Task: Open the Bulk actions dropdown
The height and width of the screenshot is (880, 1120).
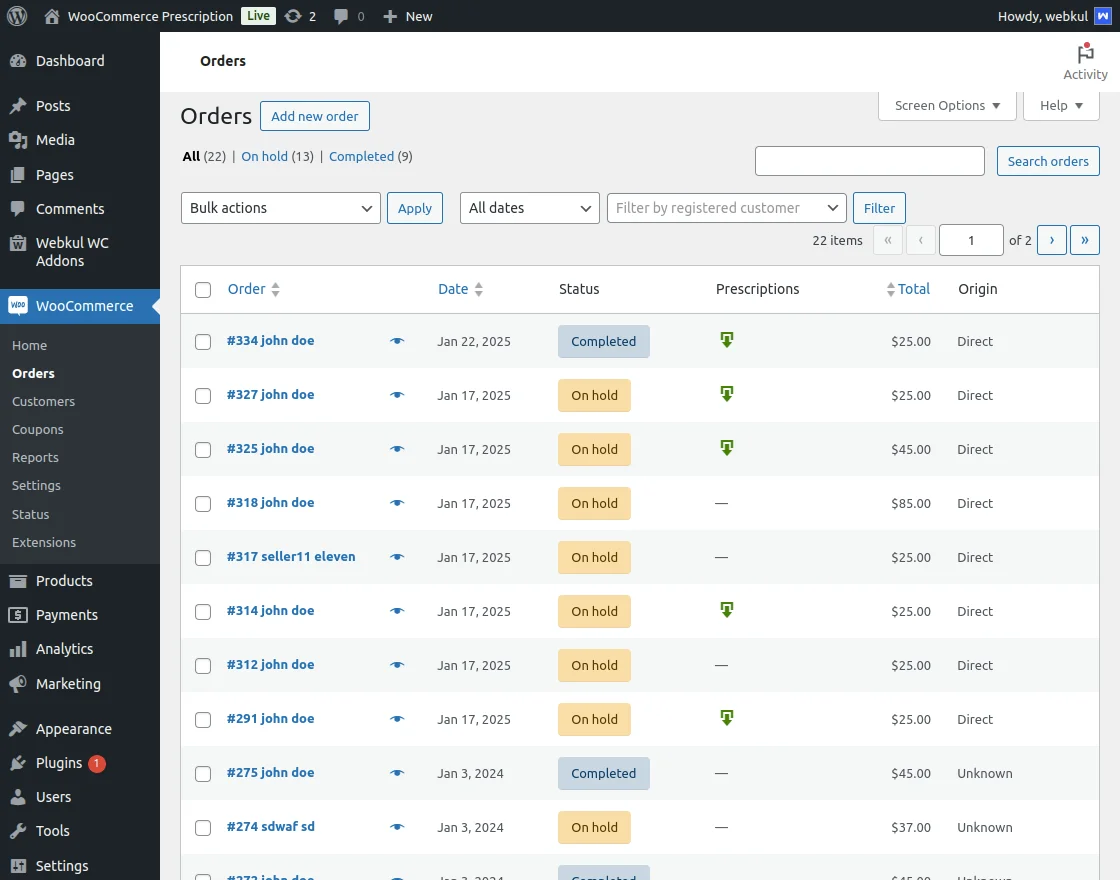Action: tap(280, 208)
